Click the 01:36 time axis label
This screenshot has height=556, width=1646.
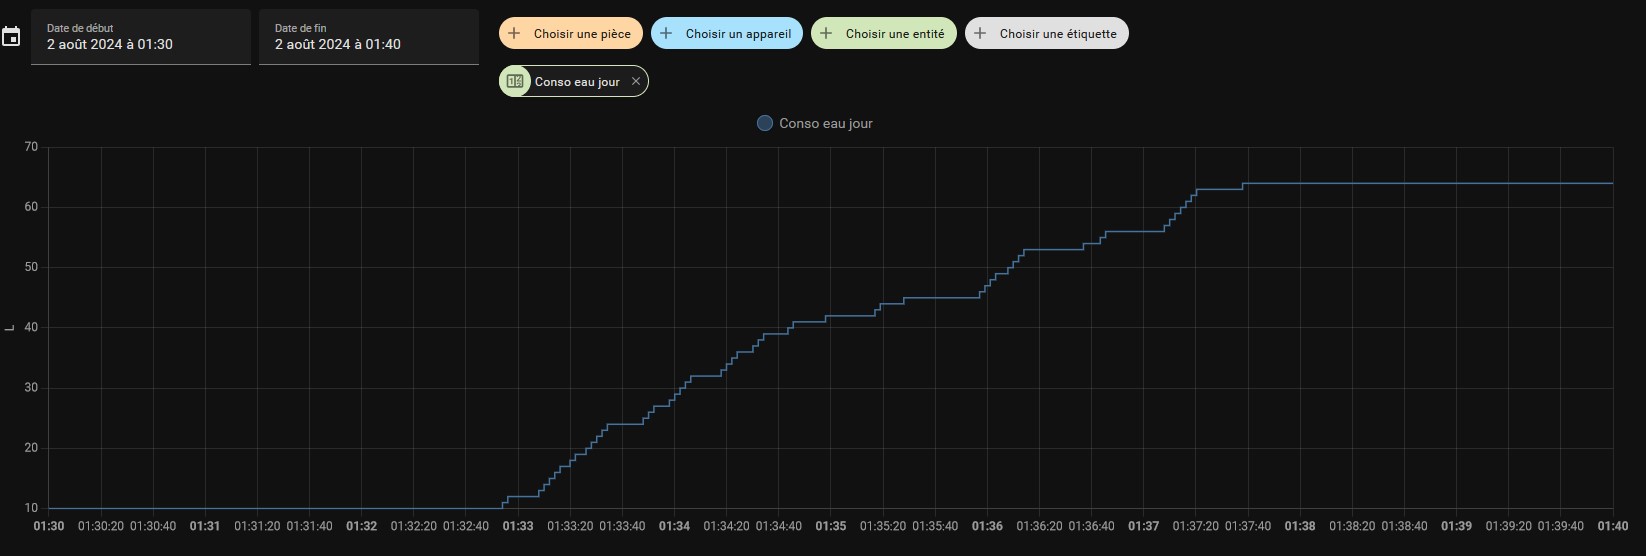(987, 526)
